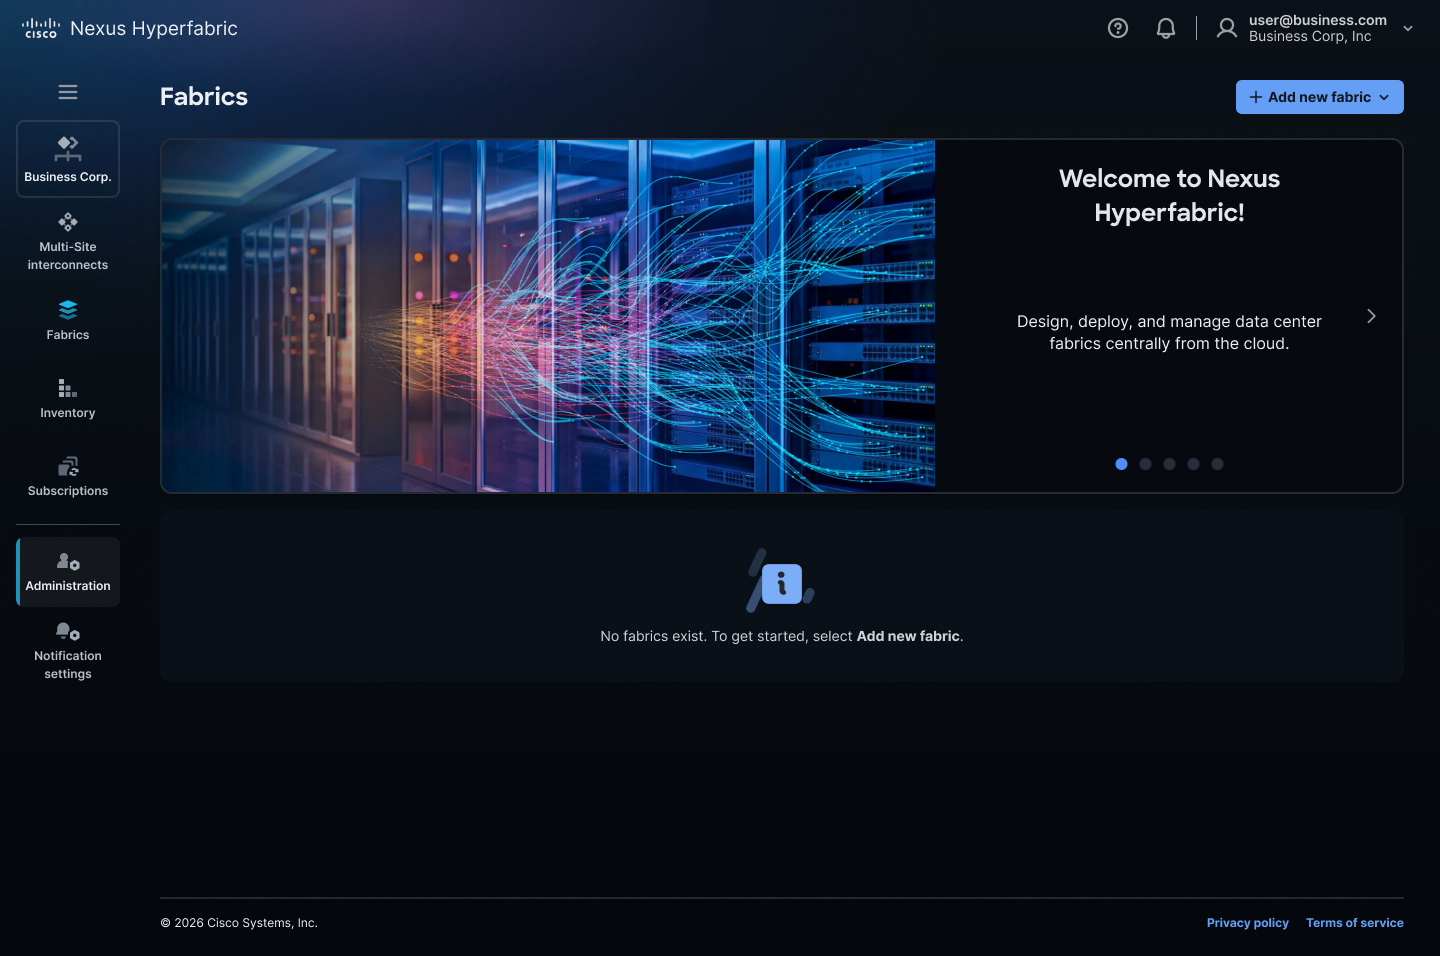
Task: Click the info icon in empty state
Action: tap(781, 583)
